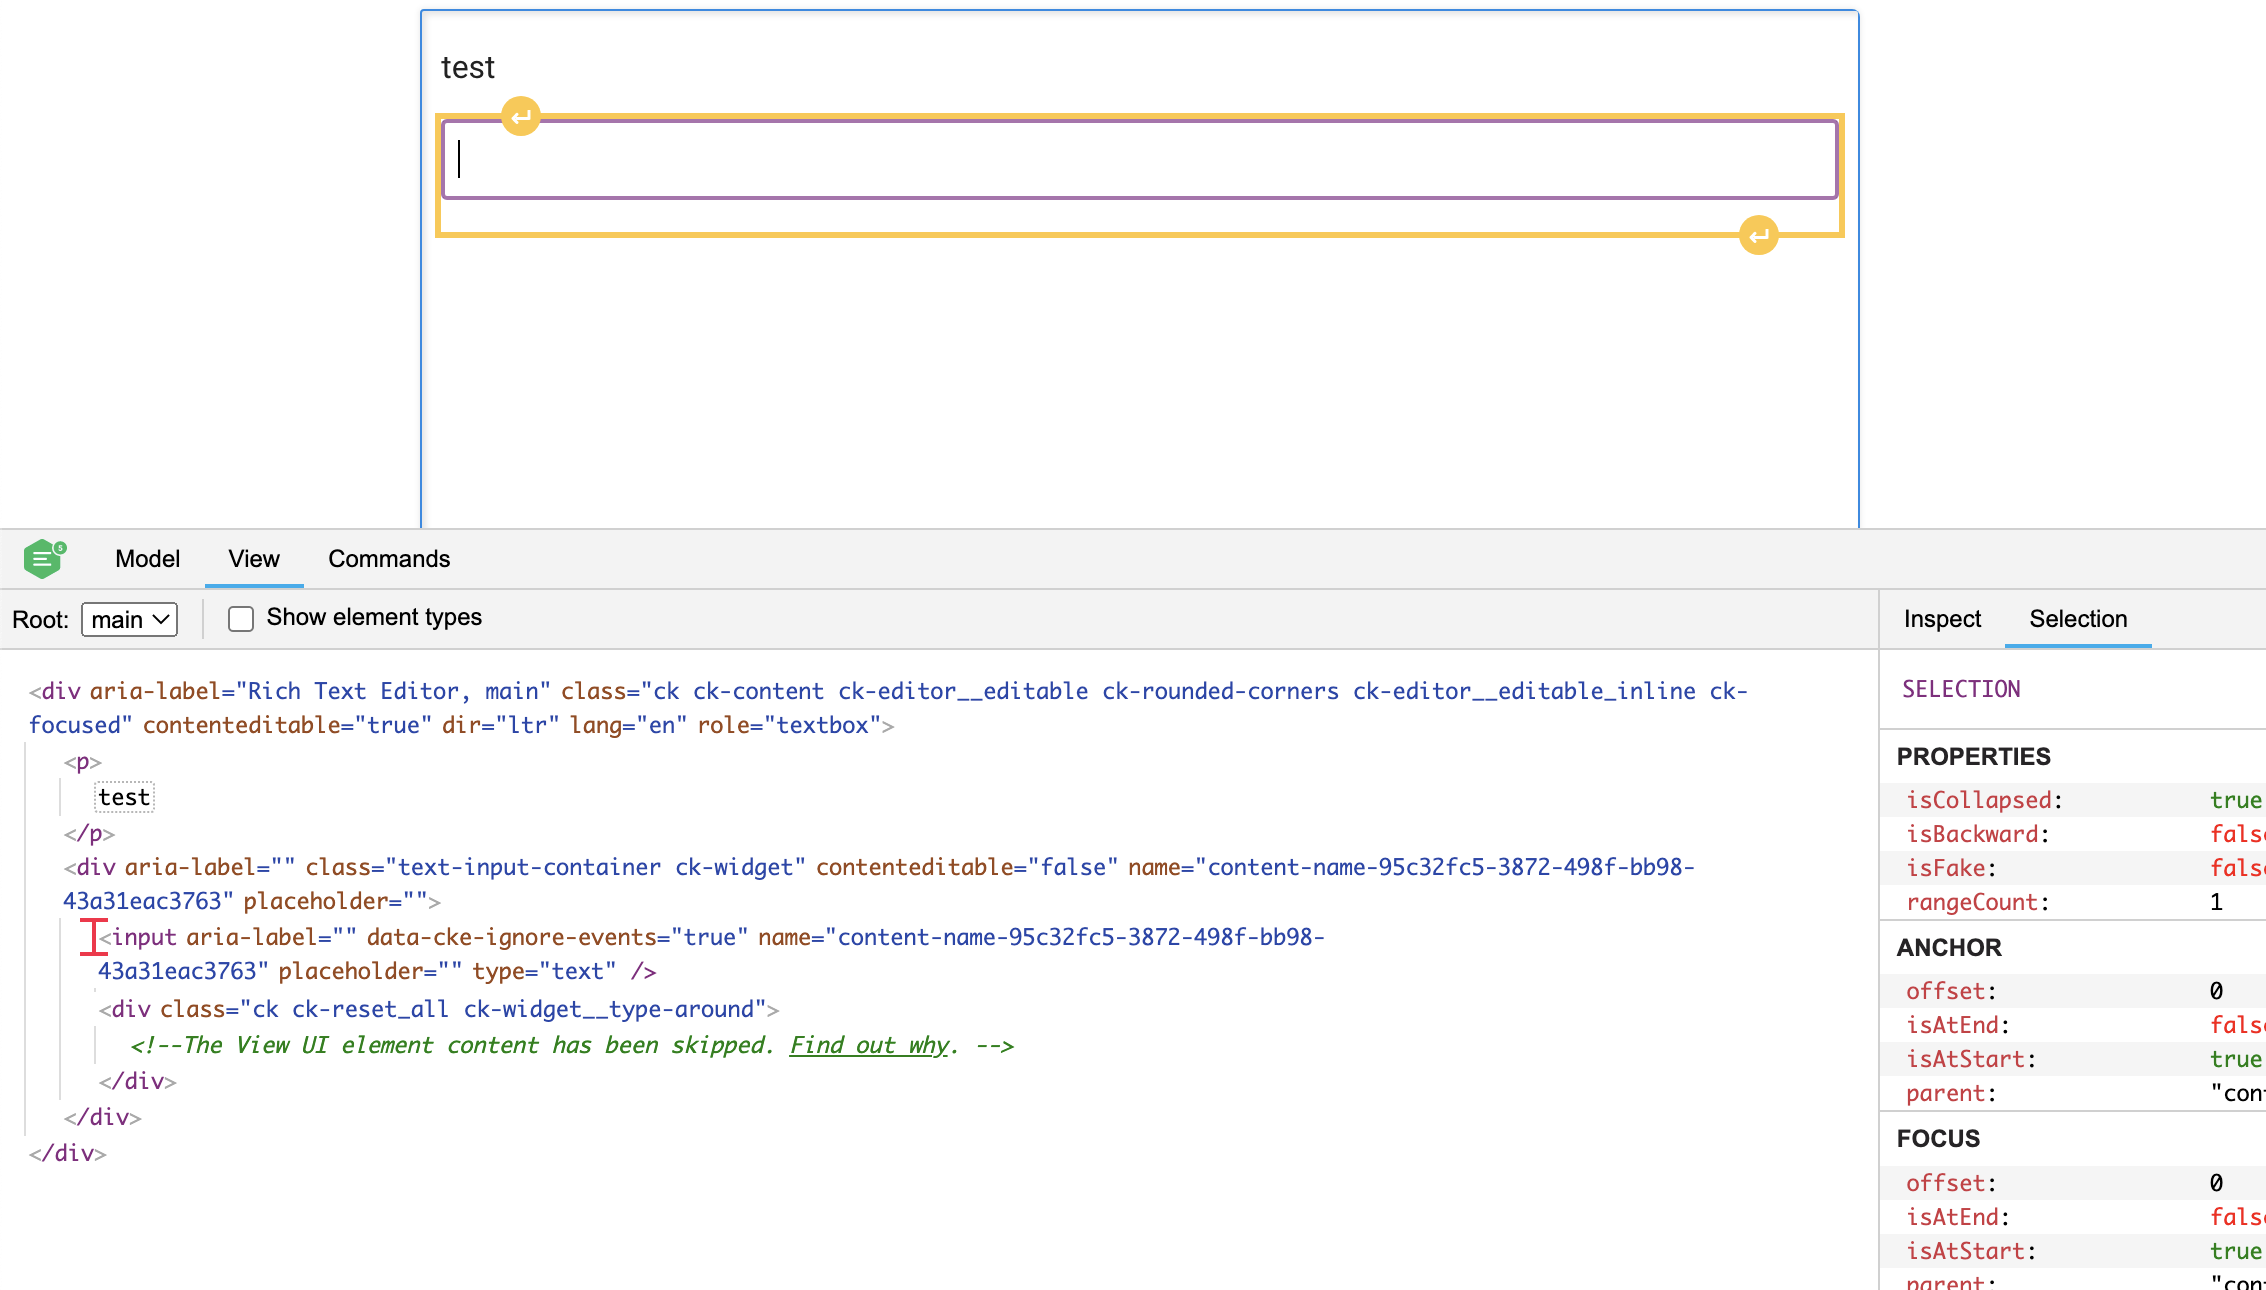Click the bottom insert-paragraph-after arrow button
Image resolution: width=2266 pixels, height=1290 pixels.
(1758, 236)
